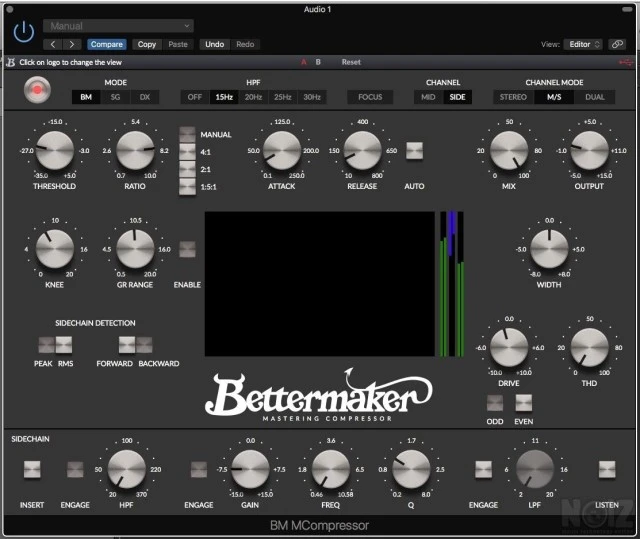The width and height of the screenshot is (640, 539).
Task: Click the Paste button
Action: point(178,44)
